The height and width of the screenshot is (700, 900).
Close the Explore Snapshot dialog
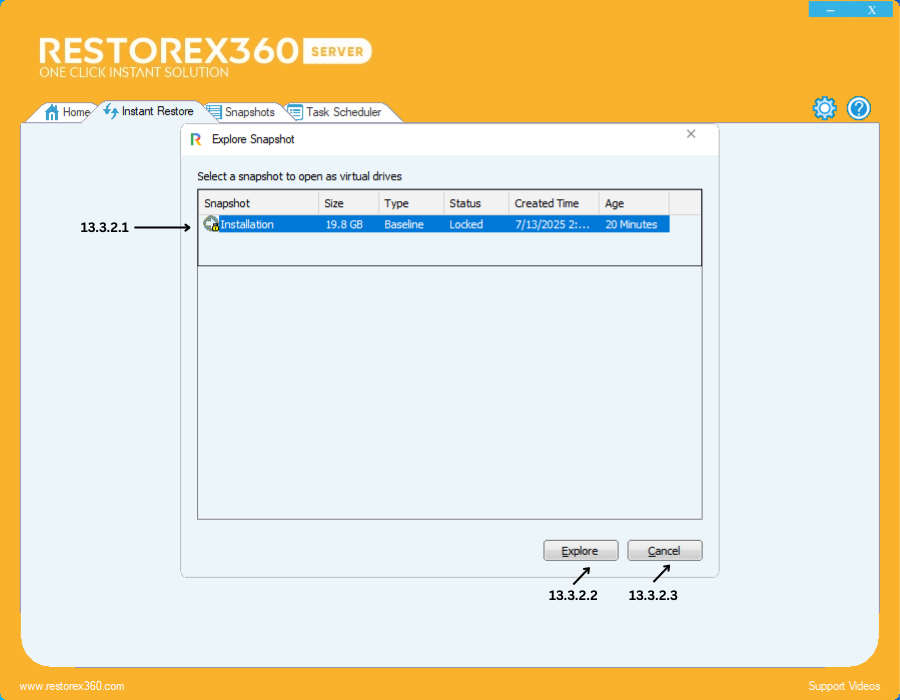click(x=691, y=134)
